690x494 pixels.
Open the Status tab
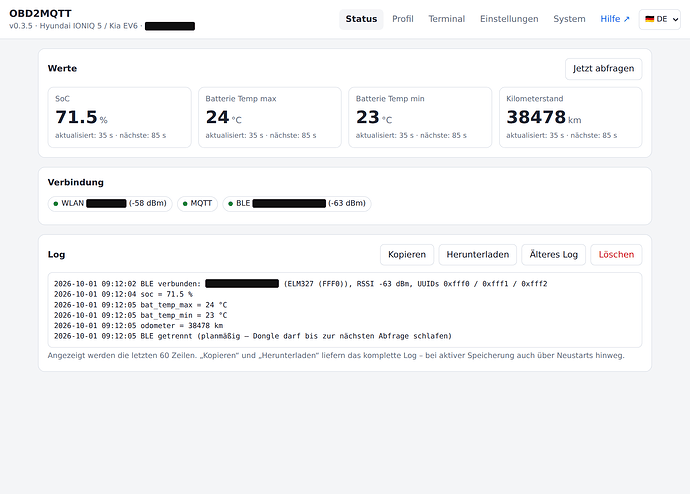click(361, 19)
